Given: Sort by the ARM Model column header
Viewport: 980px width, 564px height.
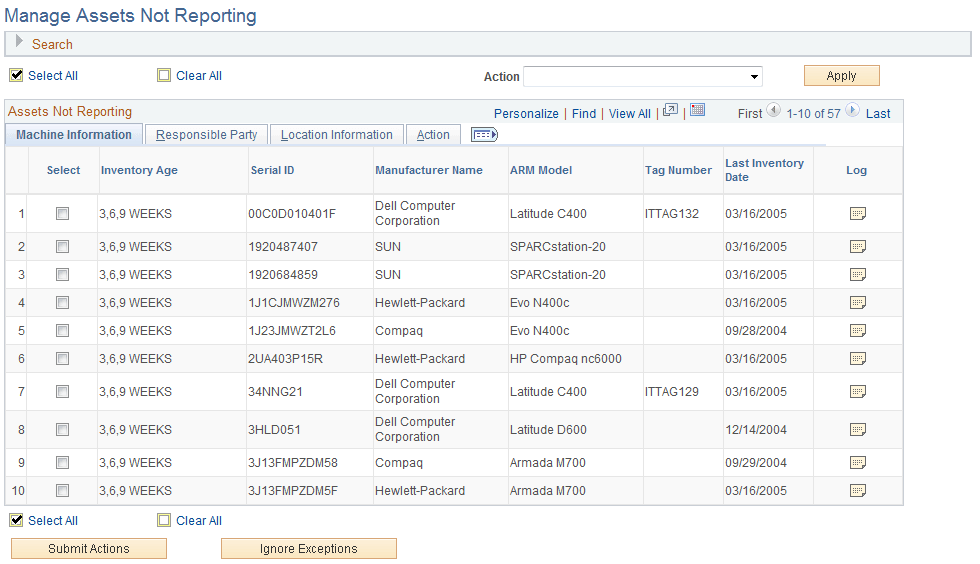Looking at the screenshot, I should pos(541,170).
